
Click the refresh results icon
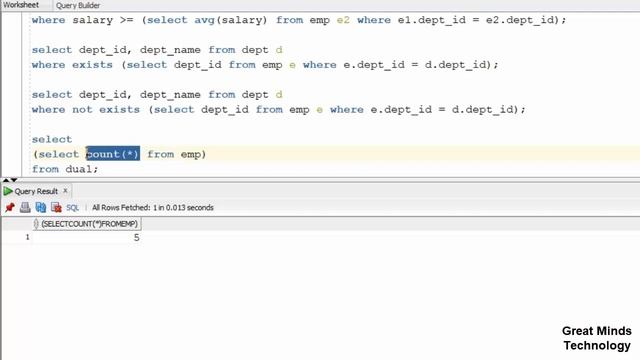(41, 207)
